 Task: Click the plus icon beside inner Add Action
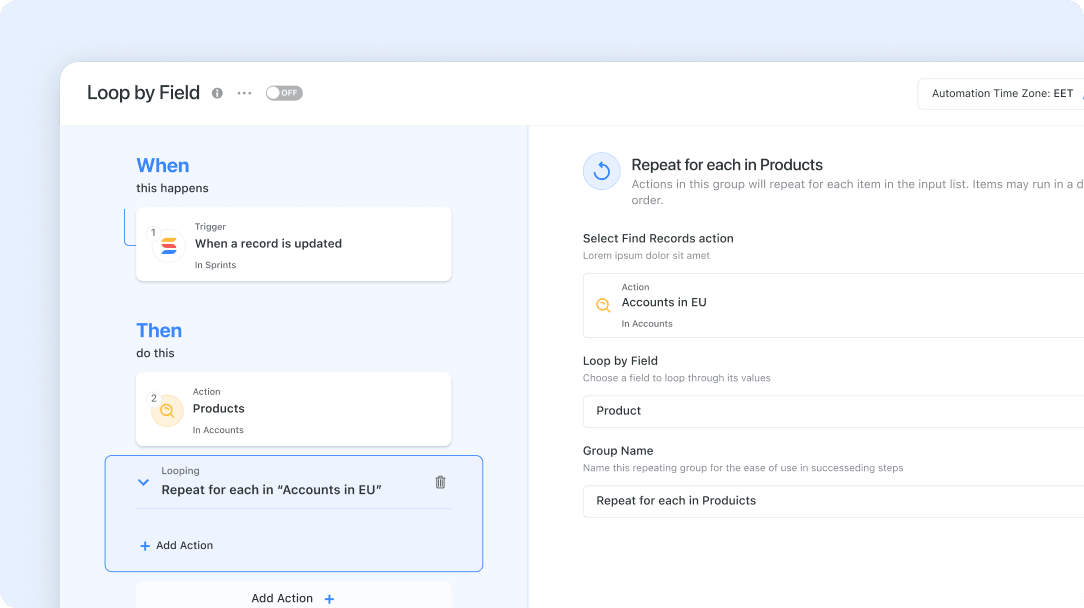[x=144, y=546]
